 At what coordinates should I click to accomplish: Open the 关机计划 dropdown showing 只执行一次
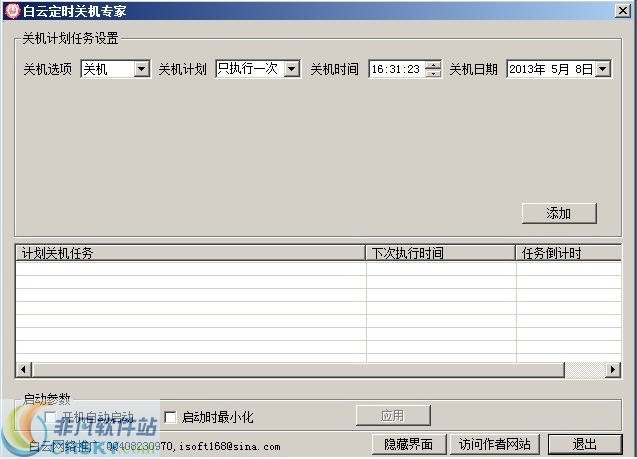tap(291, 69)
